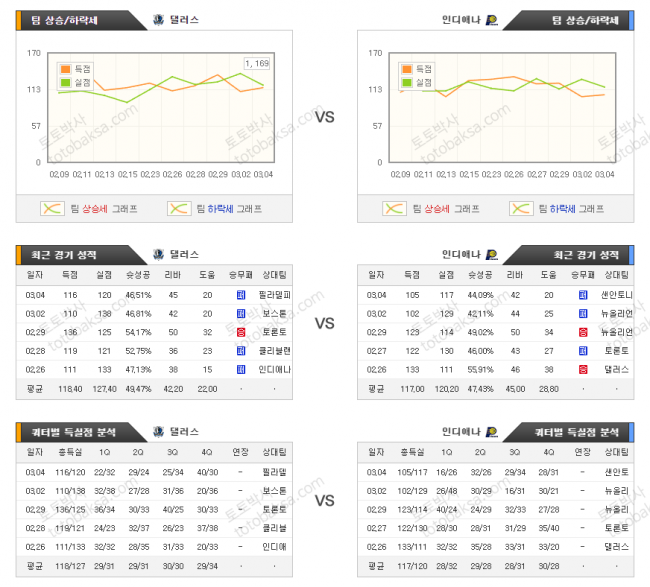Image resolution: width=650 pixels, height=587 pixels.
Task: Click Dallas 팀 하락세 그래프 legend icon
Action: coord(179,209)
